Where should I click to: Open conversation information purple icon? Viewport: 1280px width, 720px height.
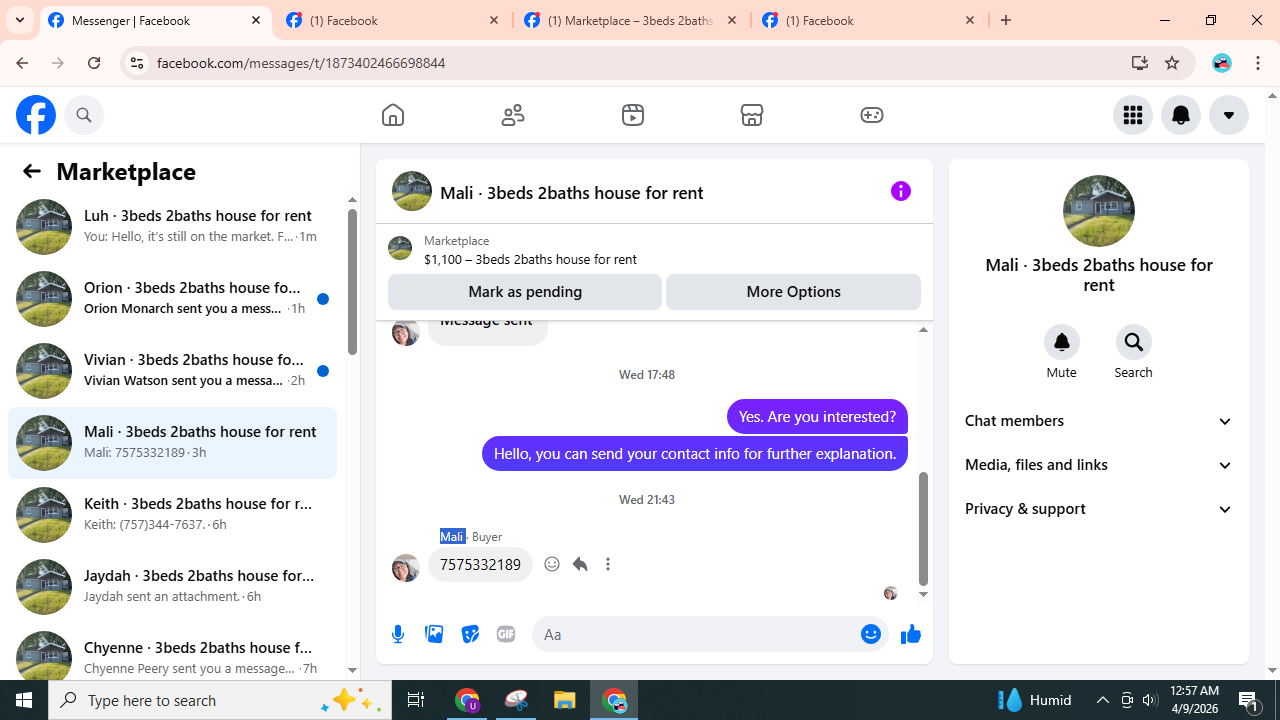pos(901,191)
